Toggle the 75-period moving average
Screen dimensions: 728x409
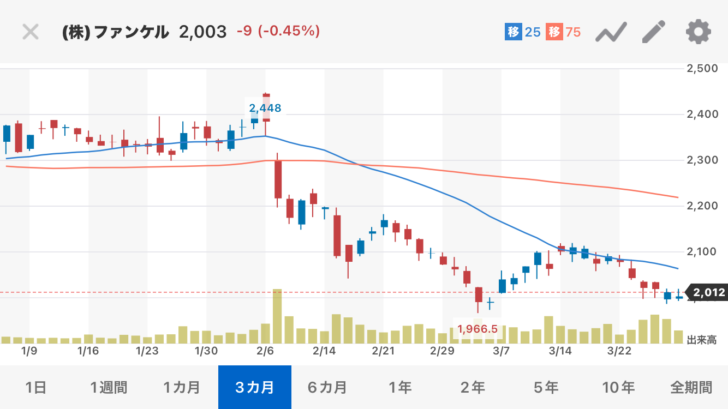(x=565, y=32)
